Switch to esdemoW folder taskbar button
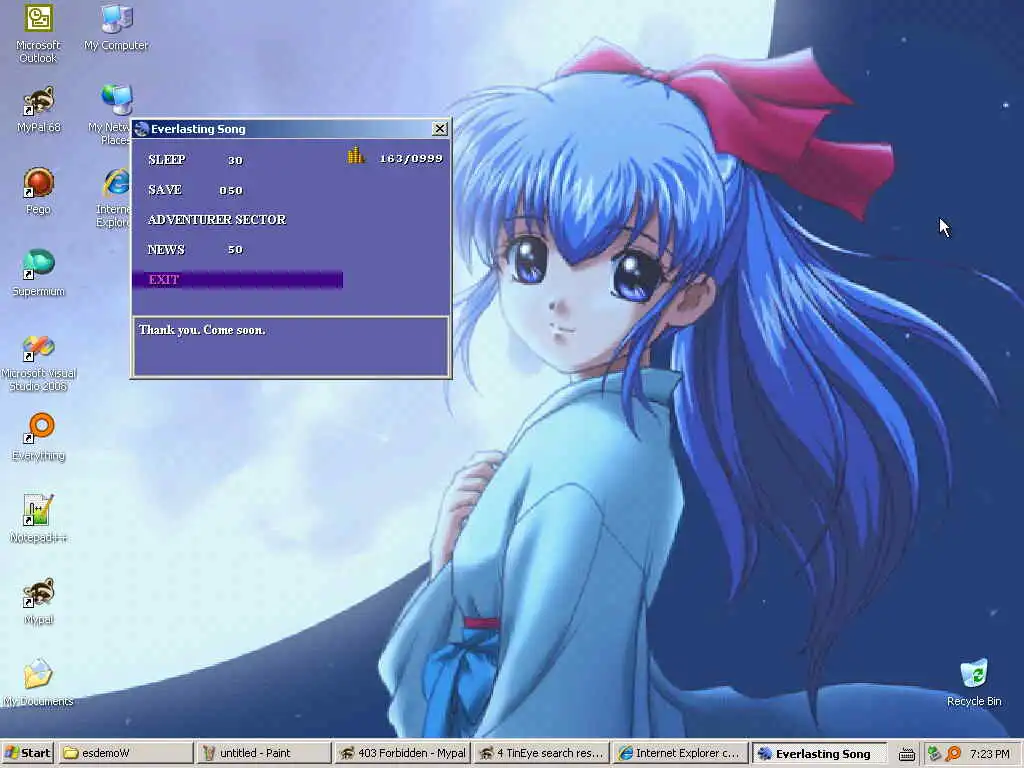 click(126, 753)
